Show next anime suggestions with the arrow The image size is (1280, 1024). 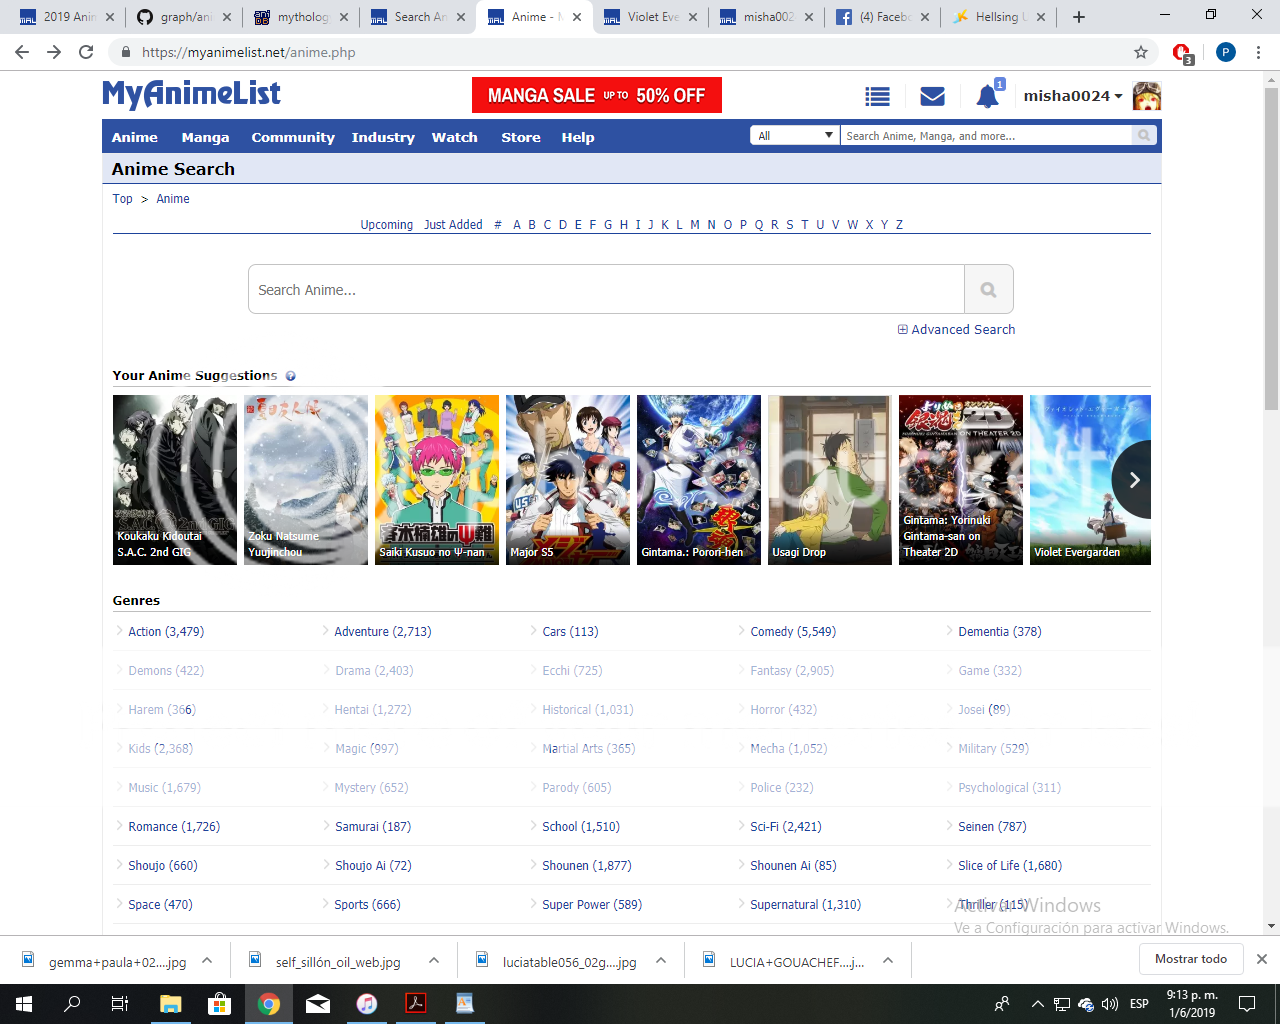tap(1134, 480)
